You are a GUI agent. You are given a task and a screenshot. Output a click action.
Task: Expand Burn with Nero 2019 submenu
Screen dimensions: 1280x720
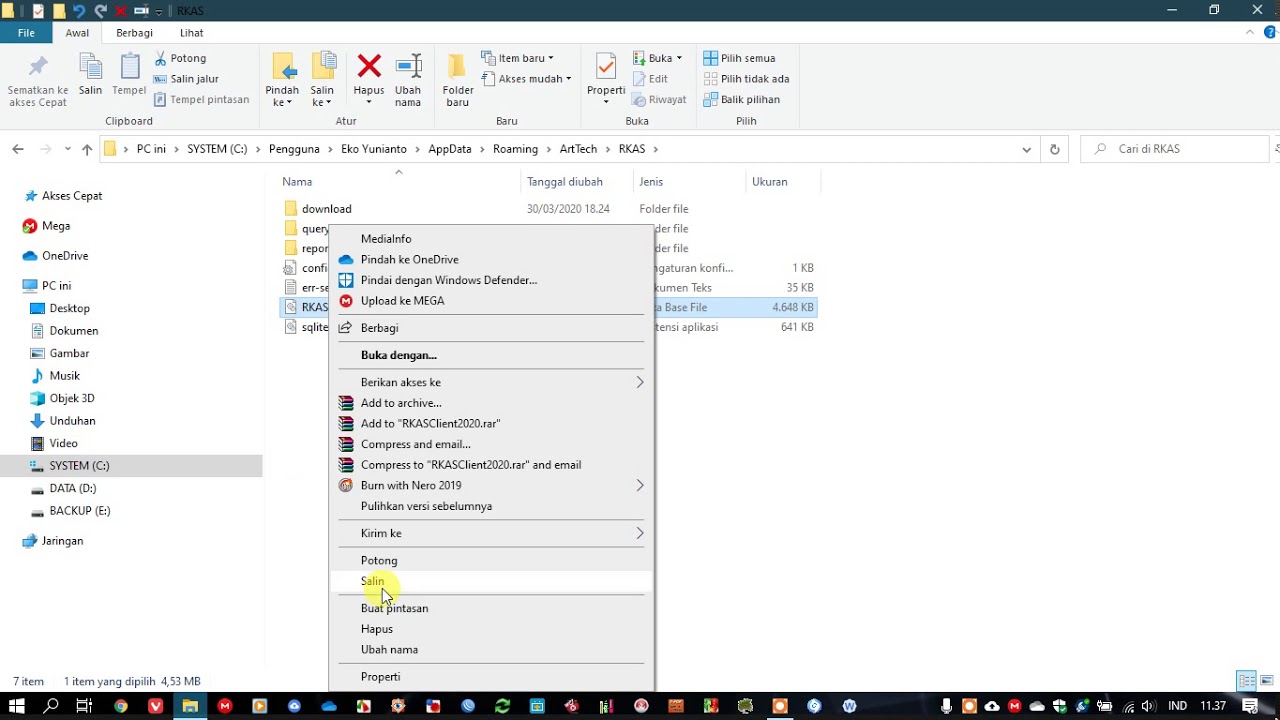(x=491, y=485)
